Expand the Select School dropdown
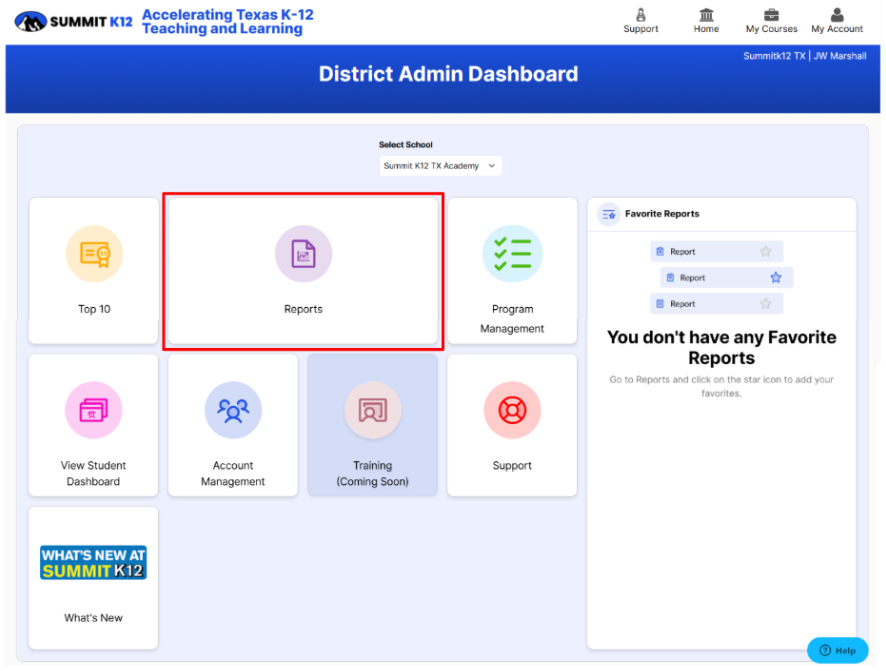This screenshot has width=886, height=671. point(440,166)
